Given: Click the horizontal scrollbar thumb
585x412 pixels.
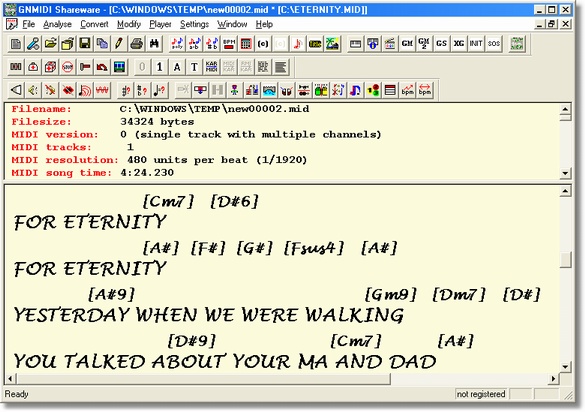Looking at the screenshot, I should click(203, 379).
